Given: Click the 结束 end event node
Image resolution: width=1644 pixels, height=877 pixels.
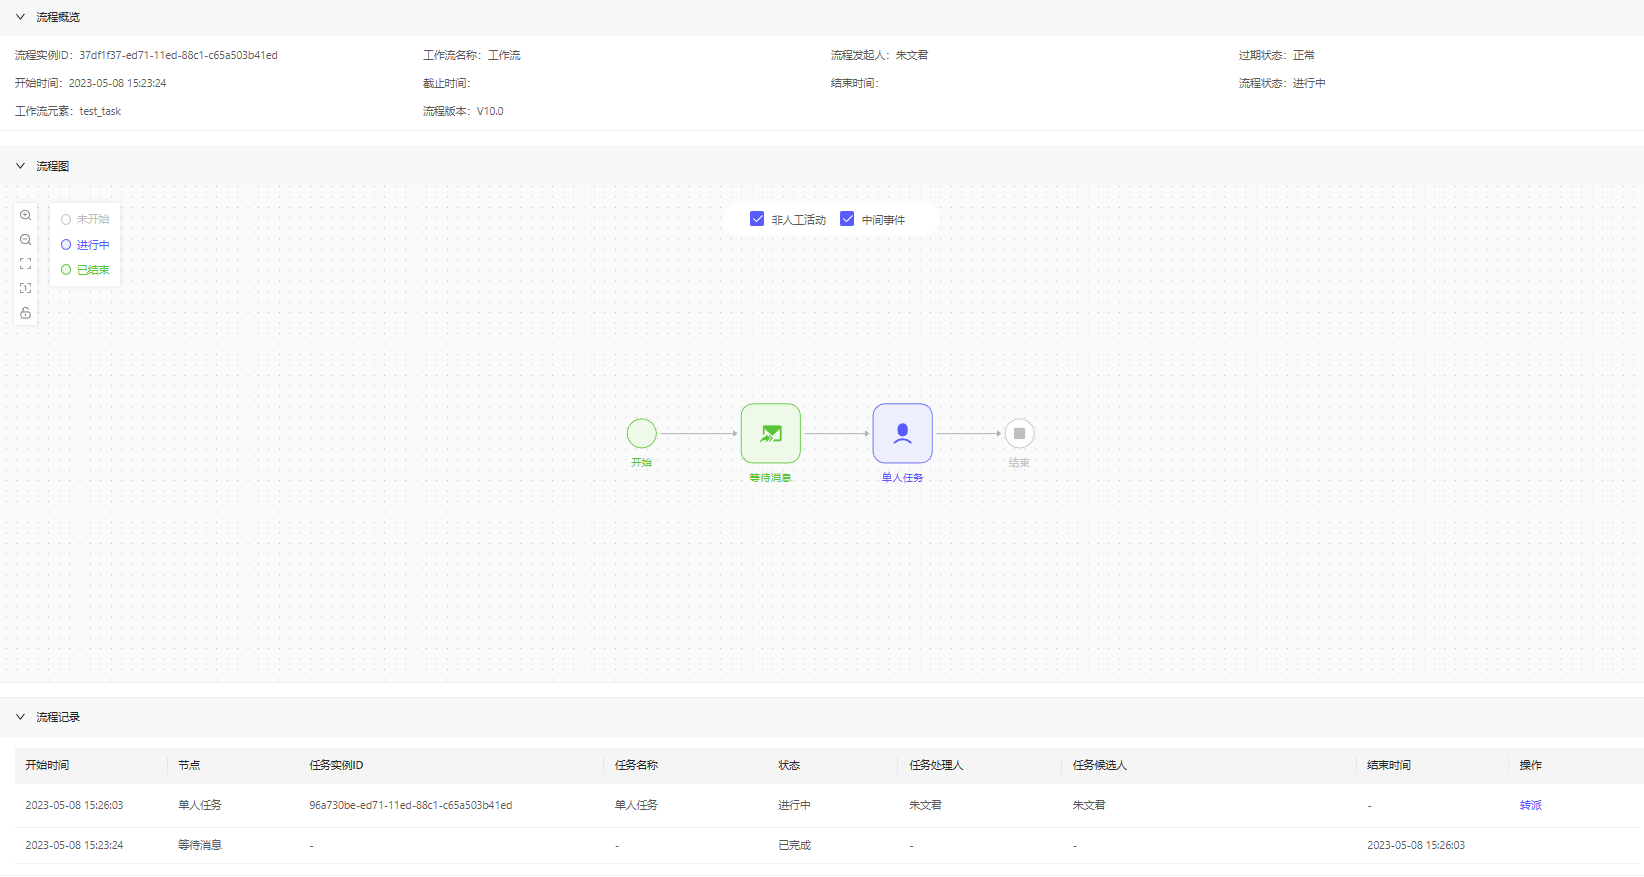Looking at the screenshot, I should click(1019, 433).
